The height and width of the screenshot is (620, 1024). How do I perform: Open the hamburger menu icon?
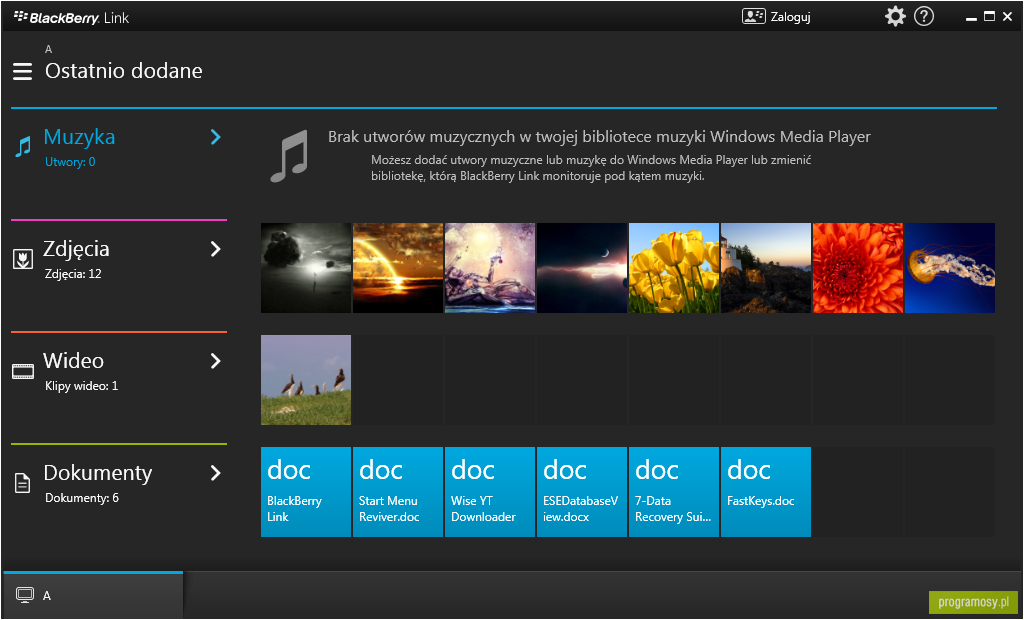[x=22, y=71]
